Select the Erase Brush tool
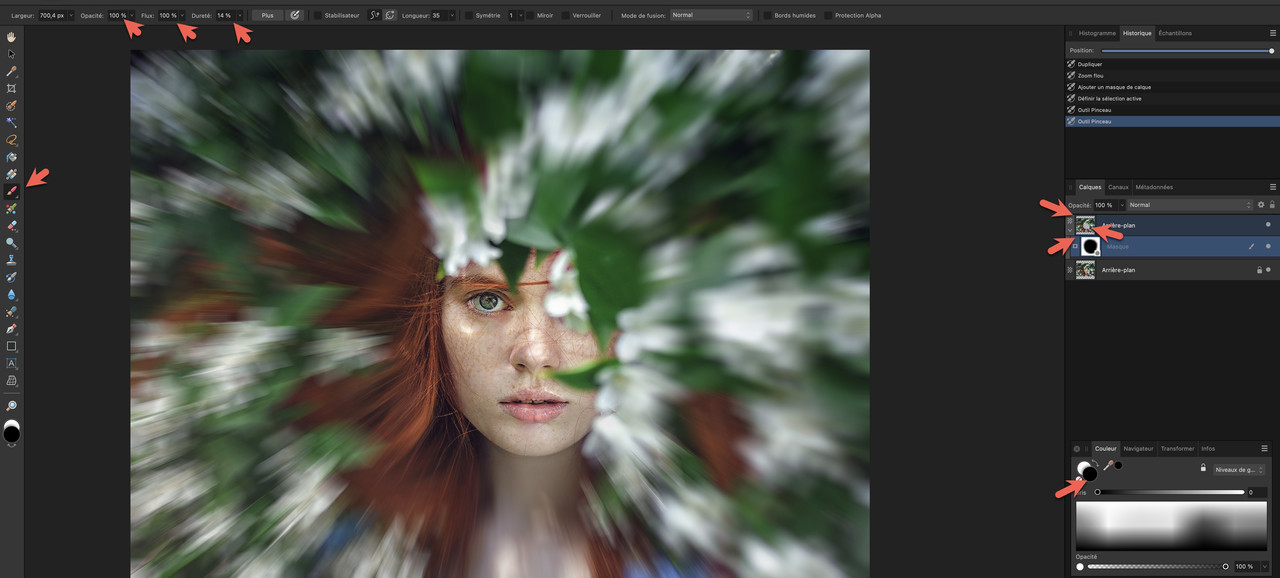1280x578 pixels. (x=12, y=226)
